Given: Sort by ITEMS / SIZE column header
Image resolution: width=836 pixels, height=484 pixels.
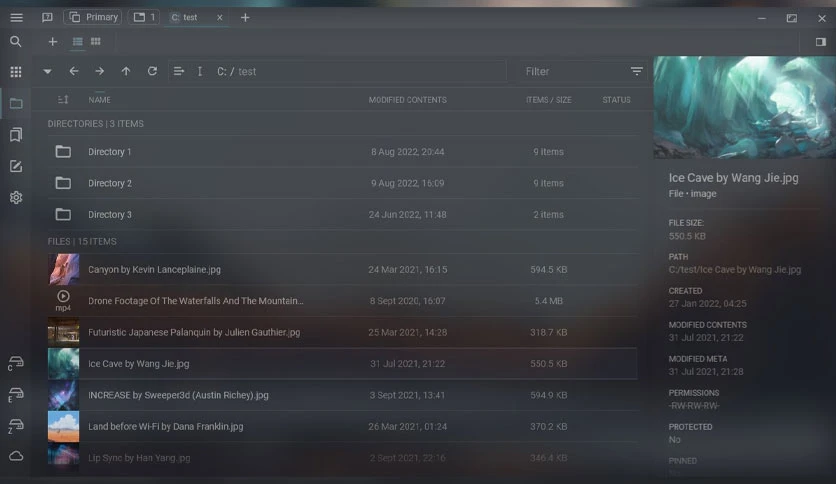Looking at the screenshot, I should click(x=549, y=100).
